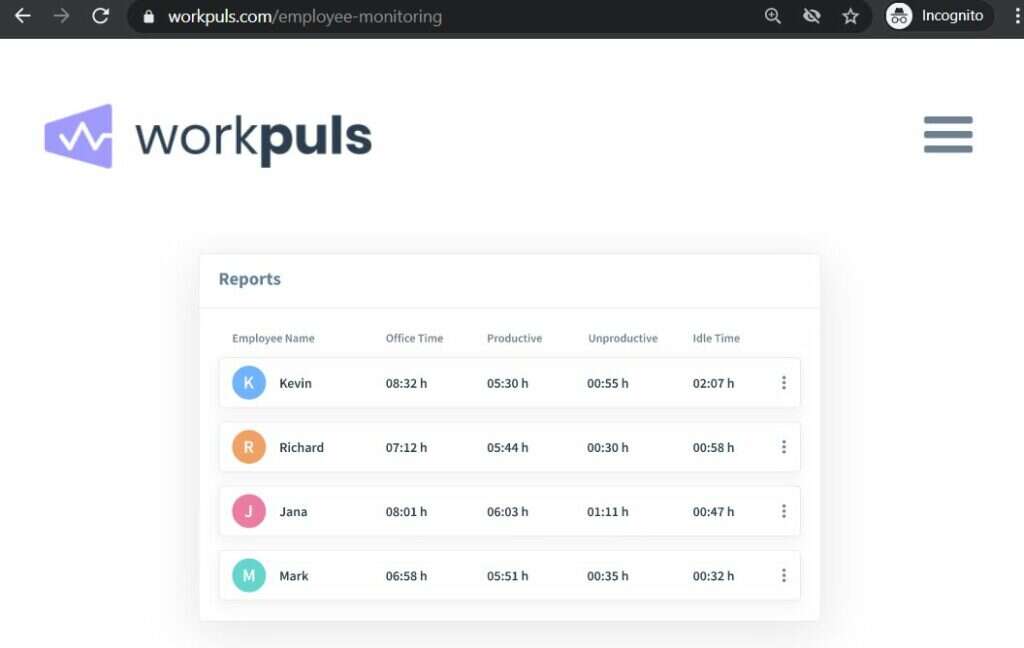
Task: Click Kevin's Idle Time value 02:07 h
Action: click(713, 382)
